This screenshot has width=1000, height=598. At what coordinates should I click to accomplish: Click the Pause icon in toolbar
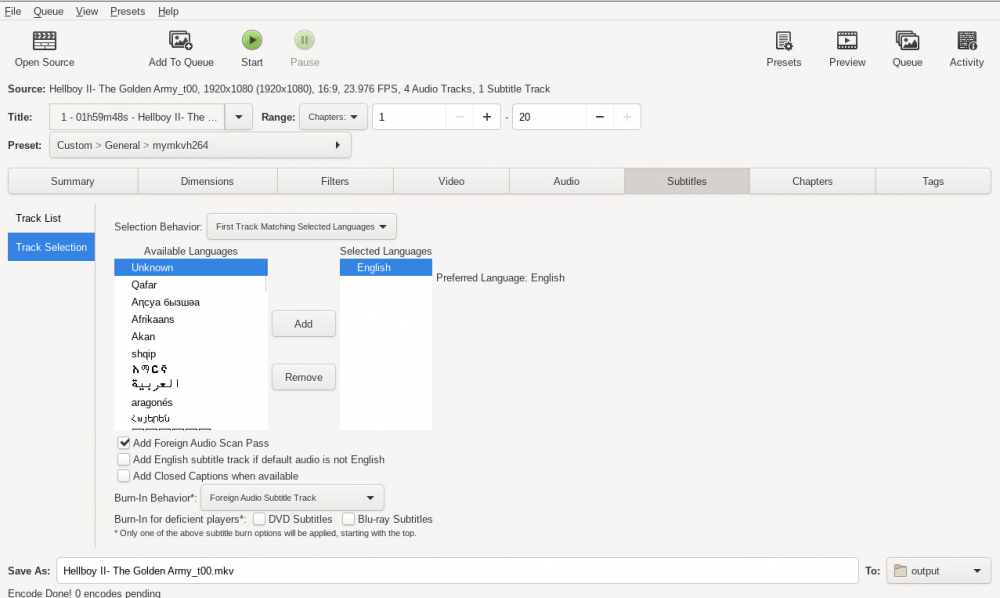point(304,40)
